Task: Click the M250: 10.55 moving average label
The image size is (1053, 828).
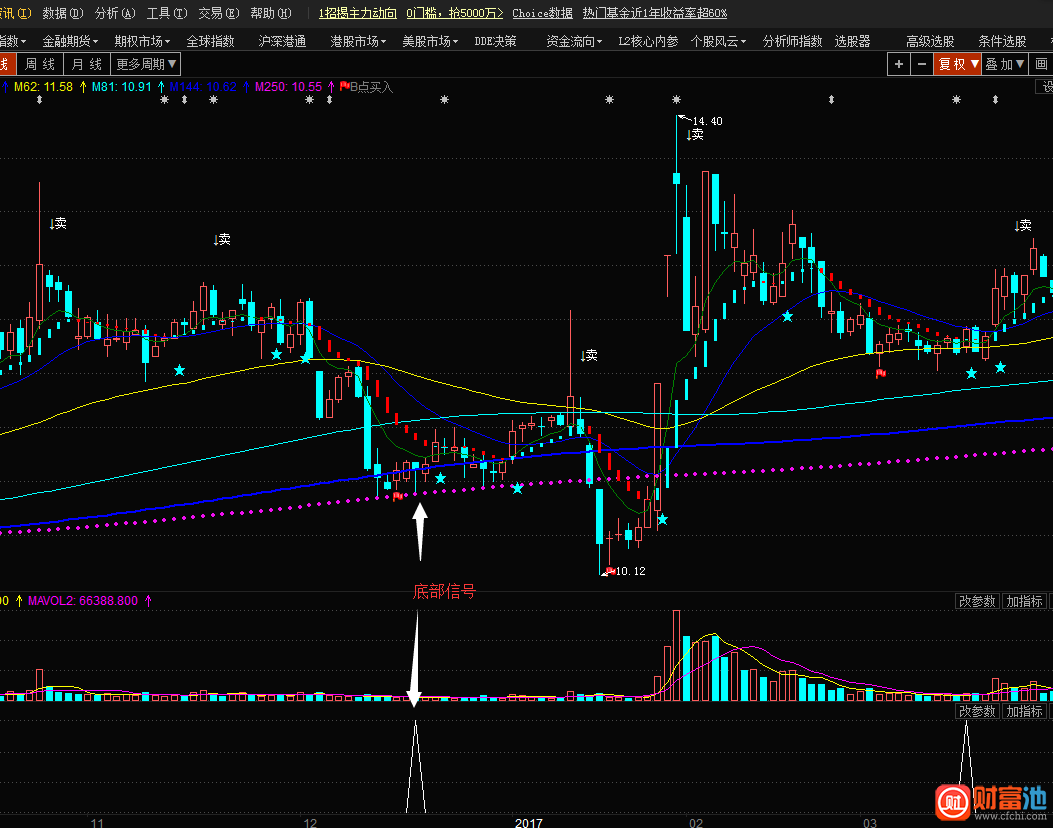Action: [x=288, y=87]
